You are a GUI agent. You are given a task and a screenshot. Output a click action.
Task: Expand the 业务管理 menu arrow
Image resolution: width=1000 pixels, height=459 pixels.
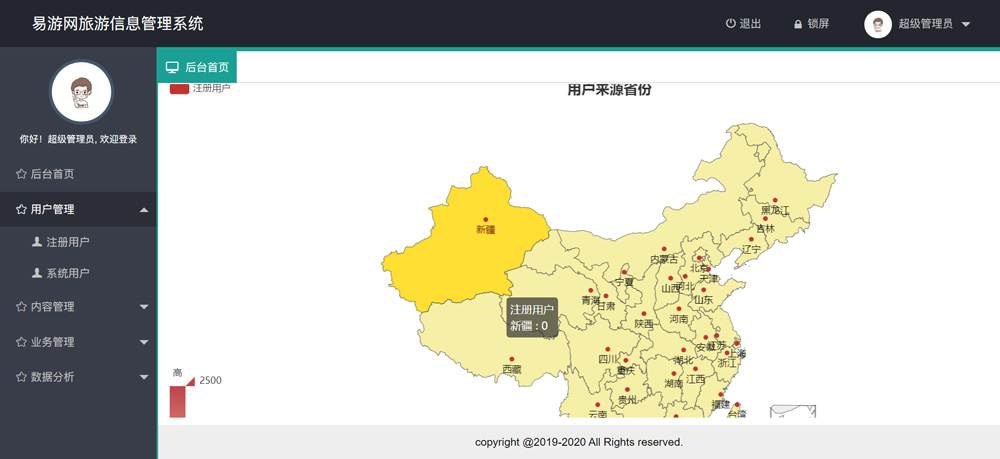point(144,342)
